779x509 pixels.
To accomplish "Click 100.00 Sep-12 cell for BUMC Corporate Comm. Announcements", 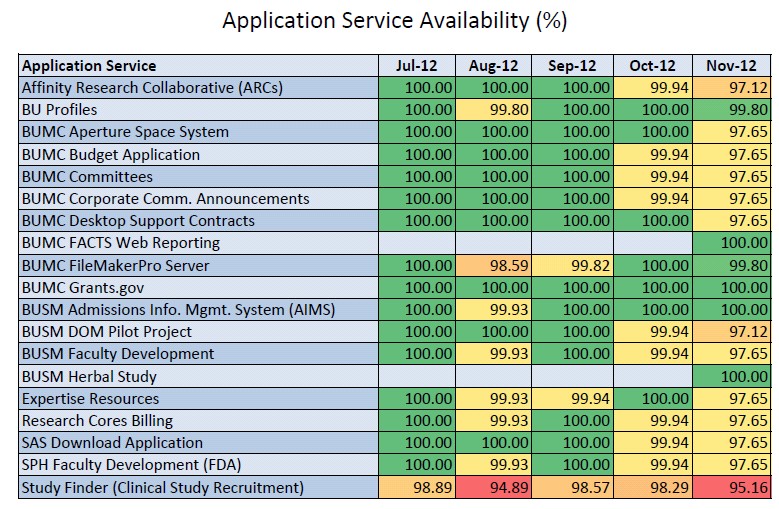I will 572,198.
